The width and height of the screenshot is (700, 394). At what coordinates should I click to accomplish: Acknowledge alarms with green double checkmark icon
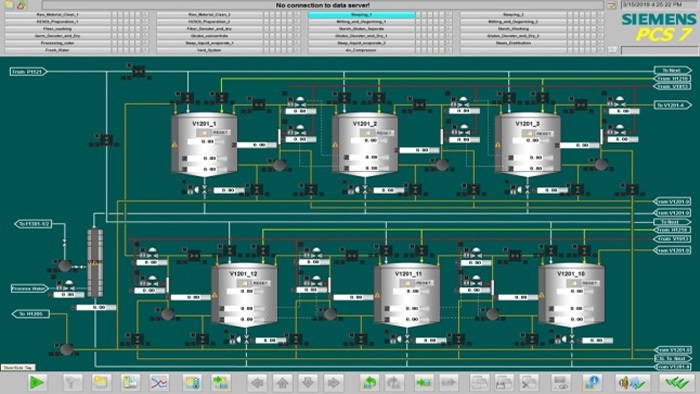tap(676, 382)
